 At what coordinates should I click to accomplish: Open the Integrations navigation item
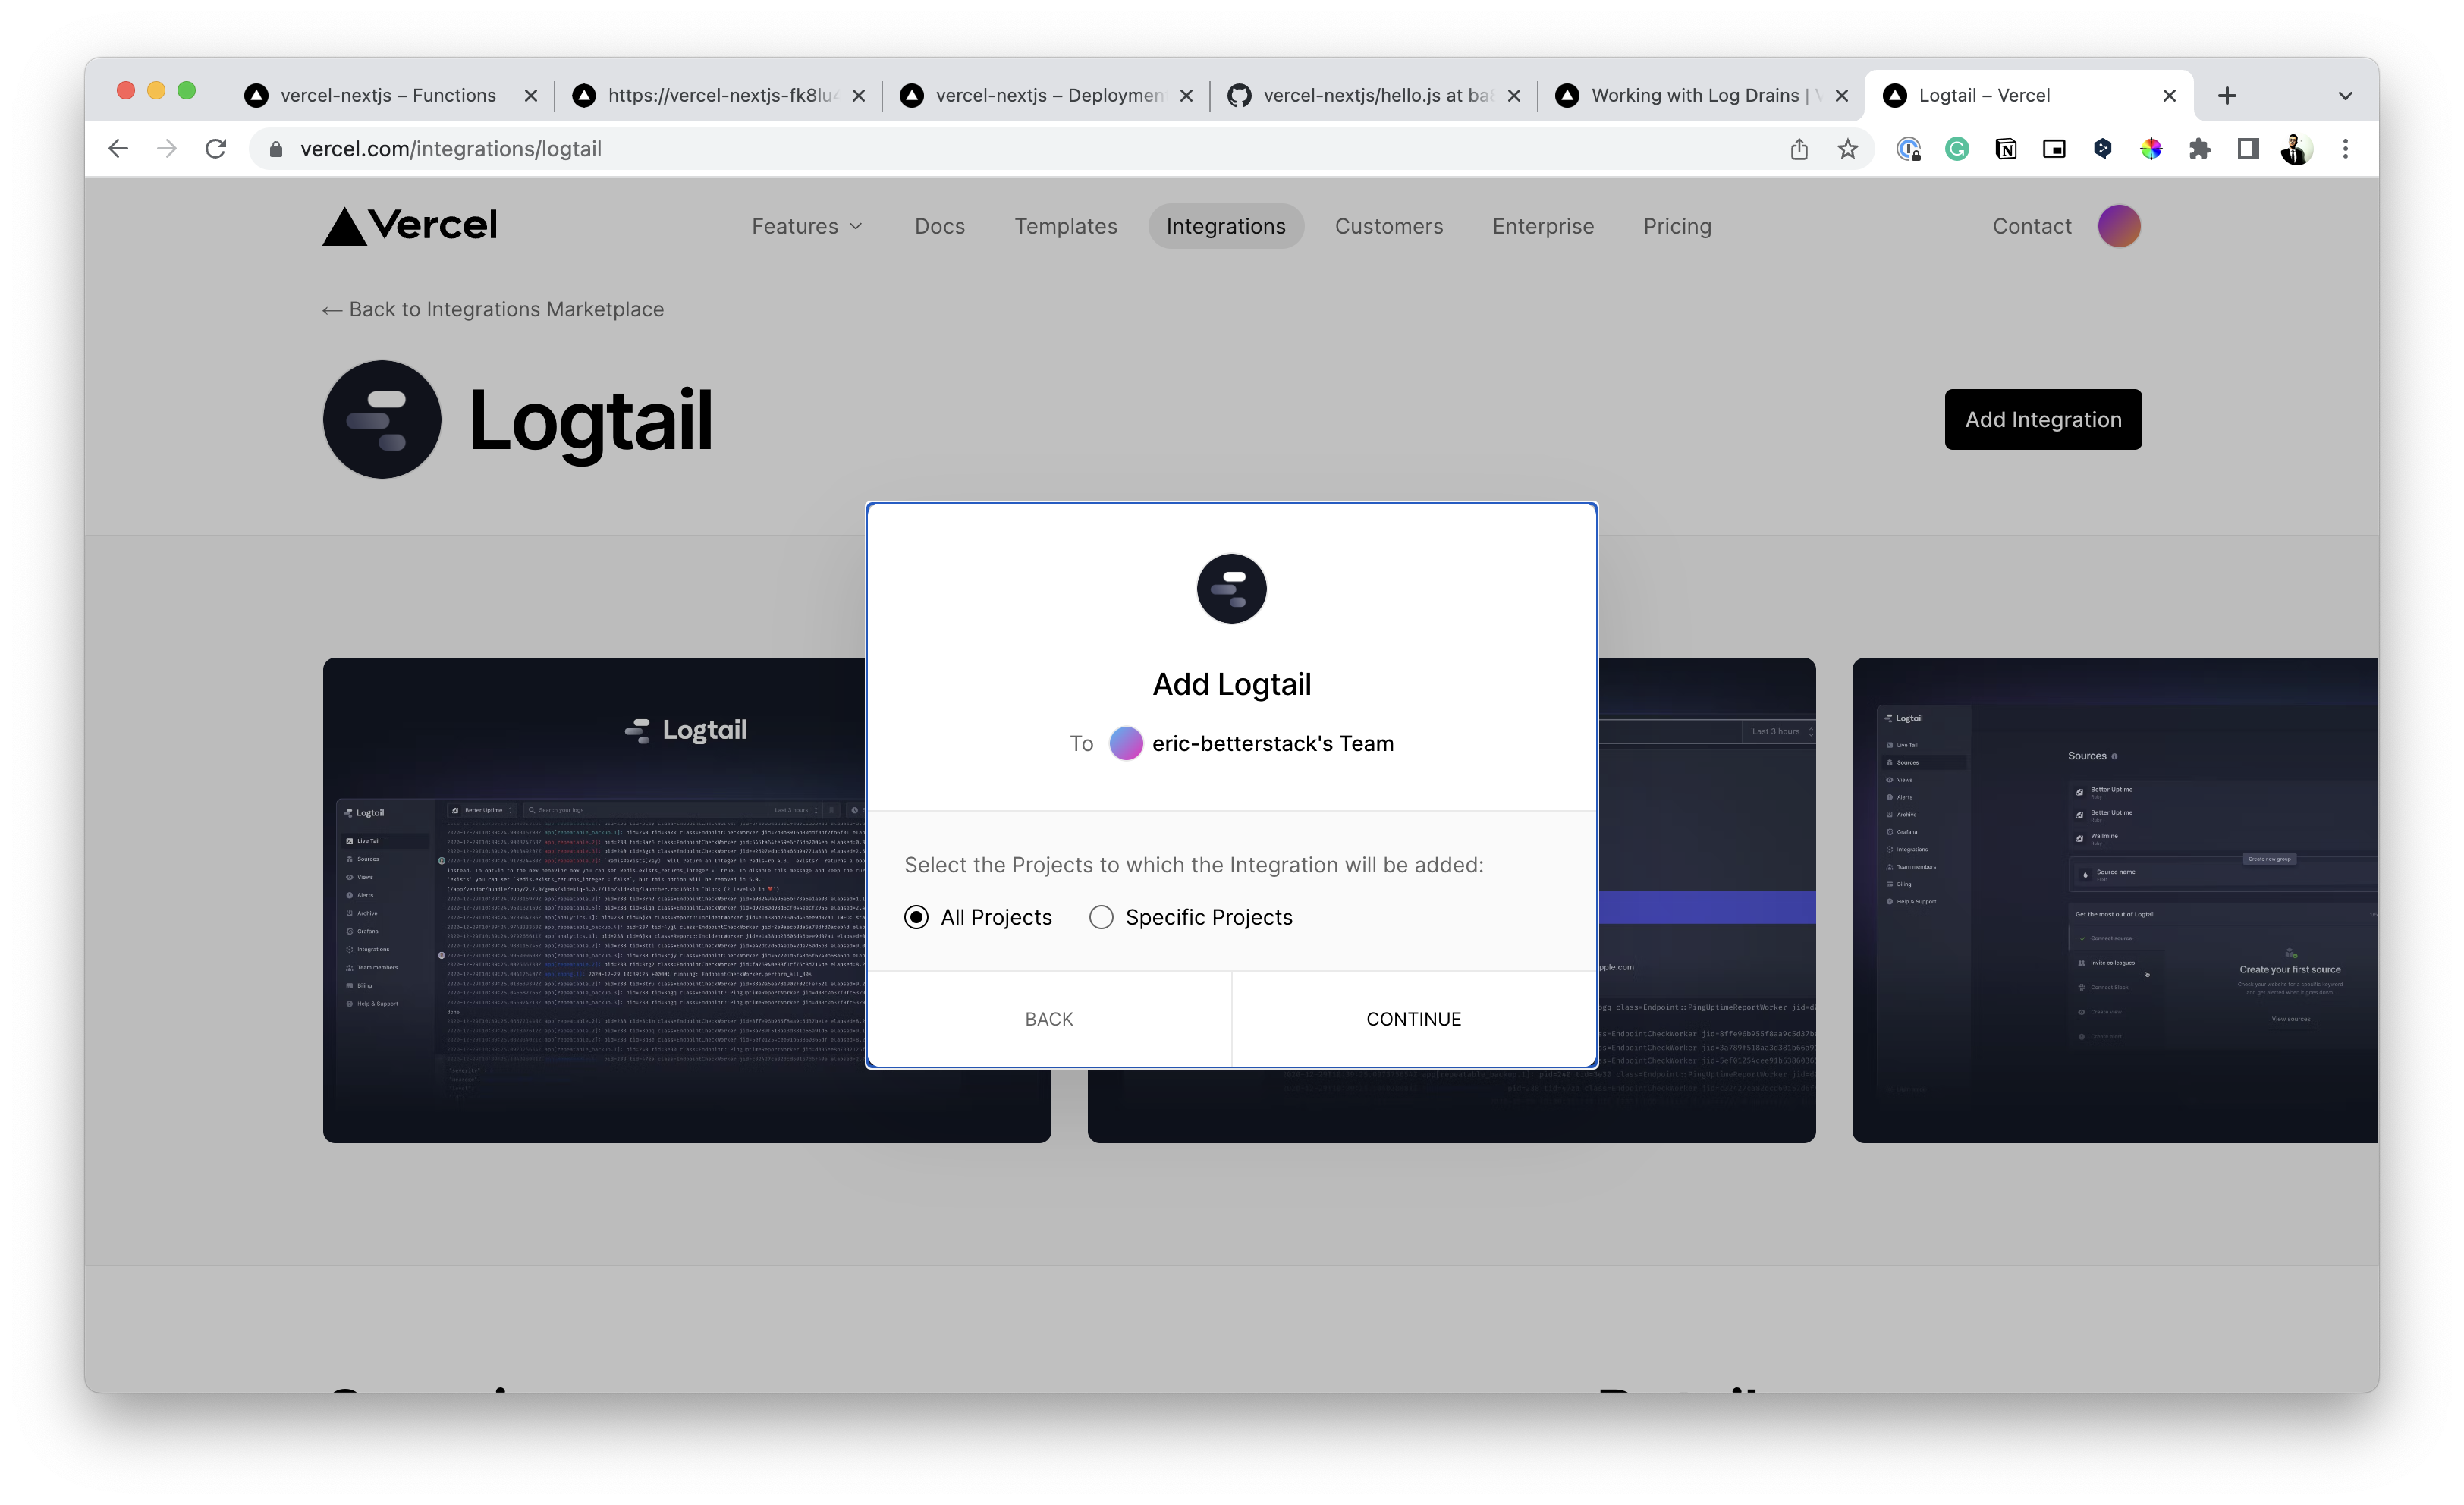1225,226
